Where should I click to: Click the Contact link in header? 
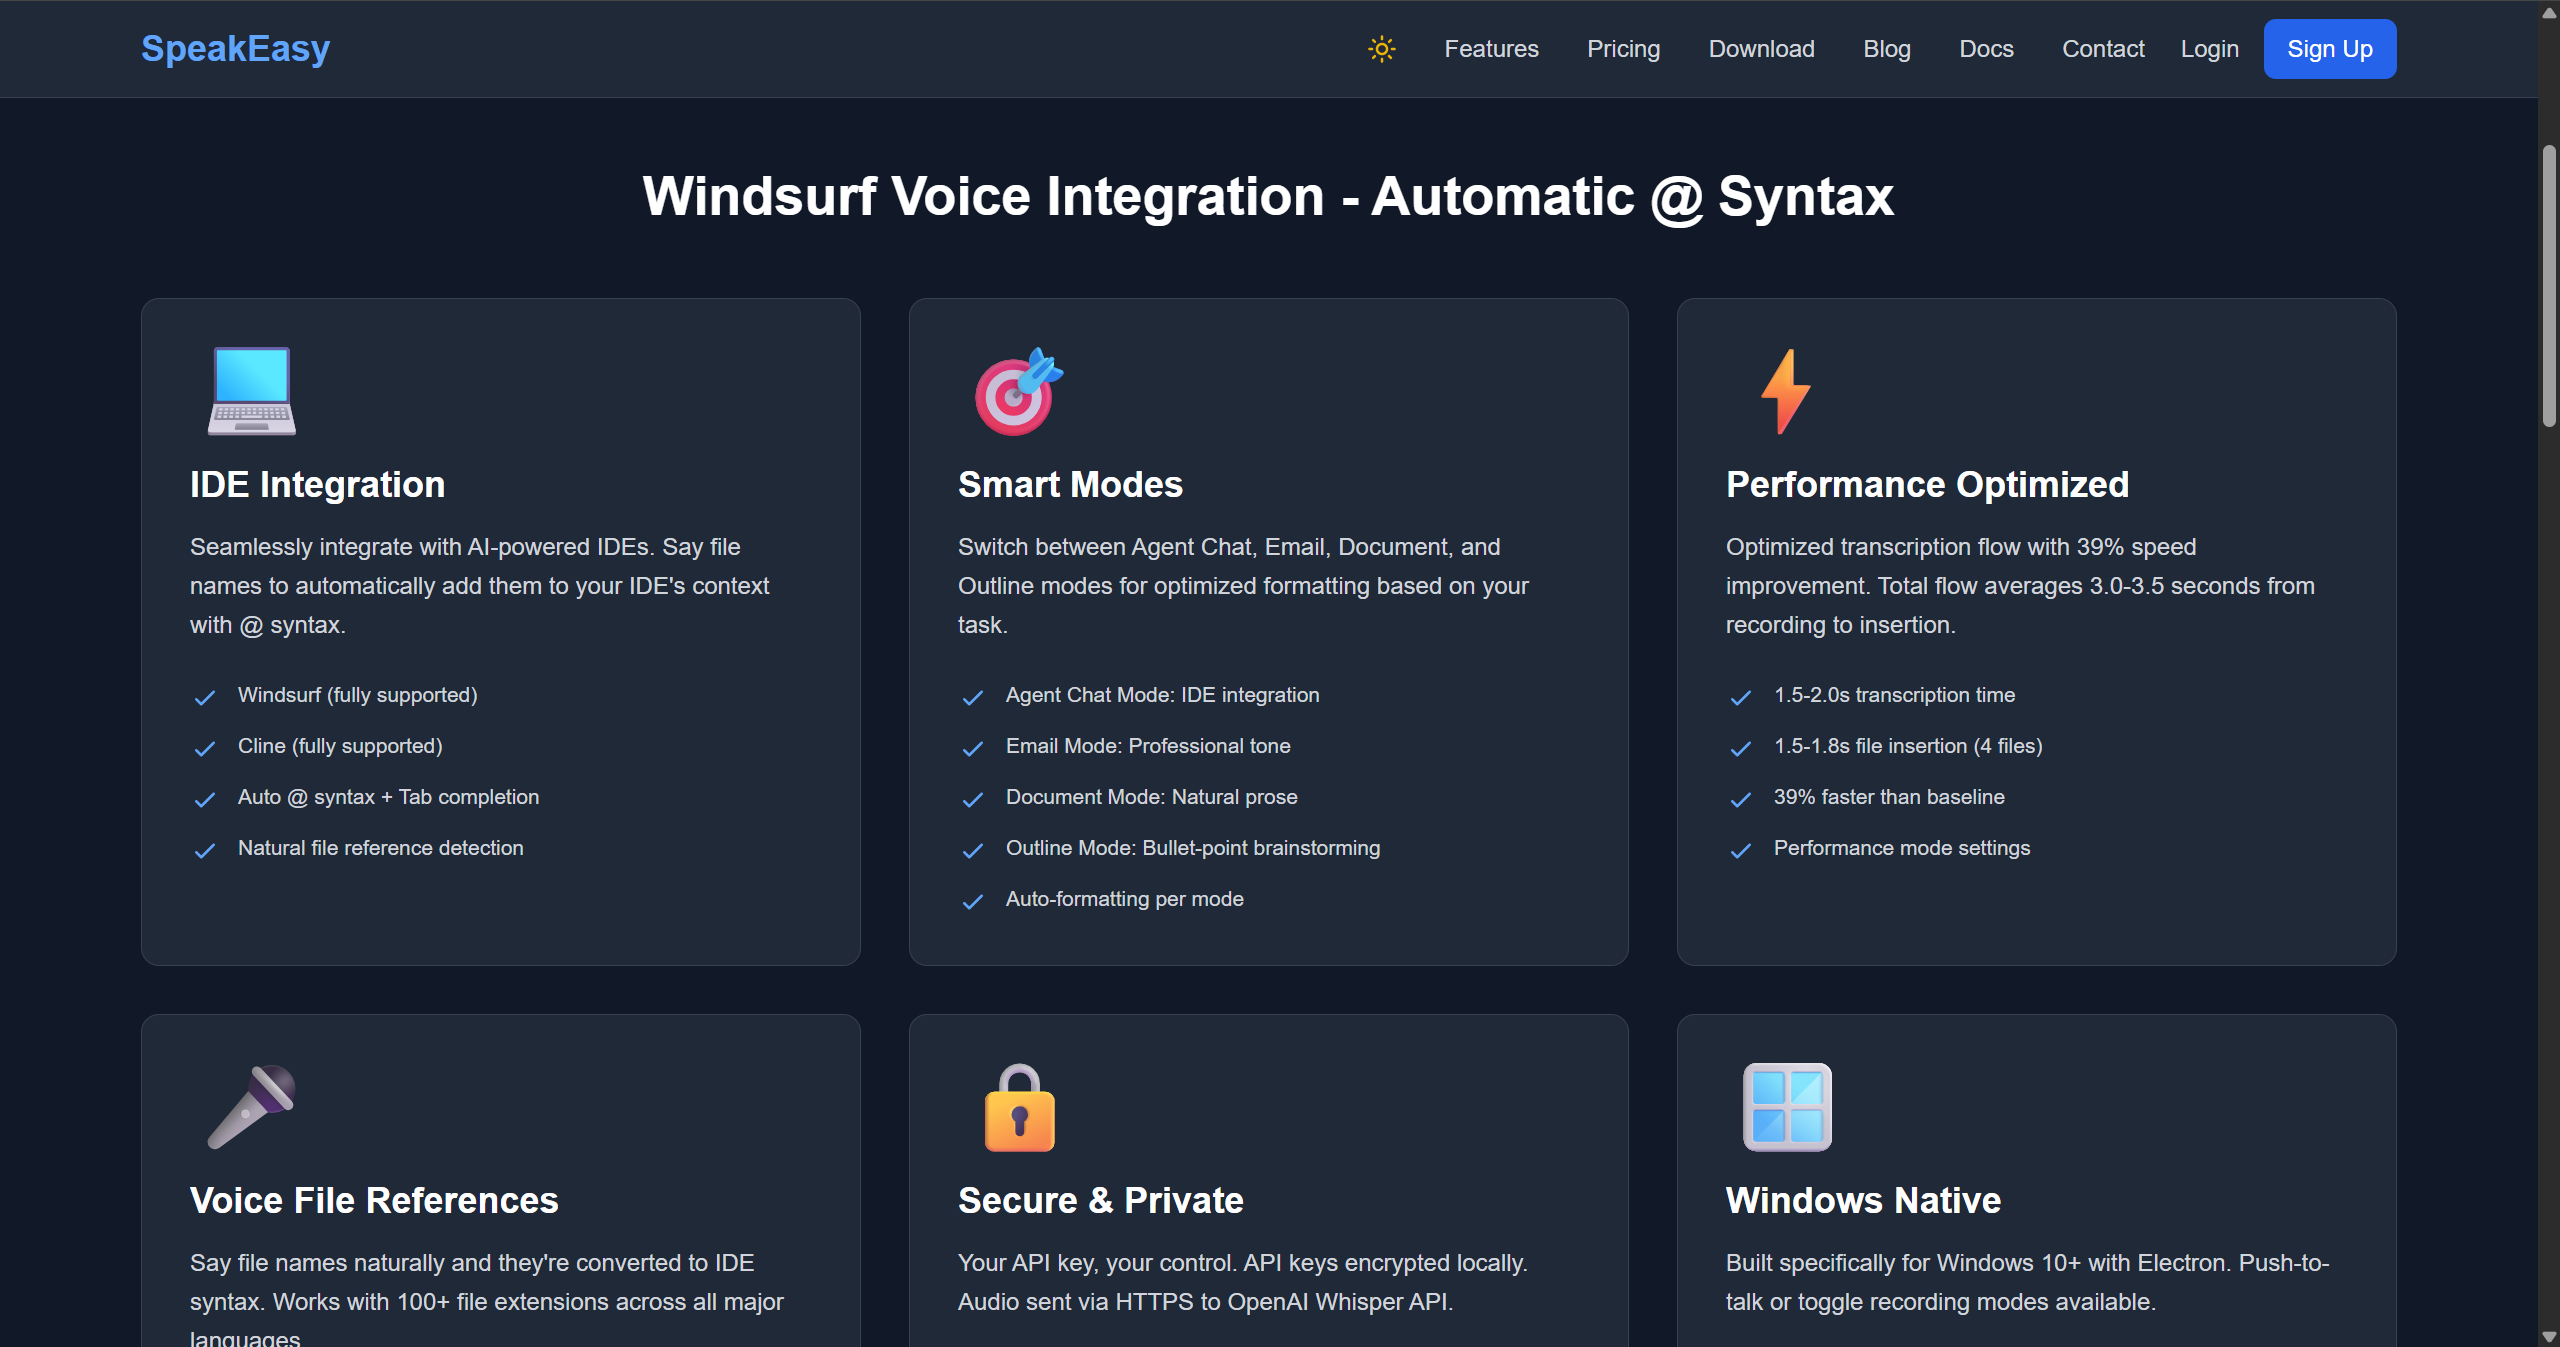click(x=2103, y=49)
